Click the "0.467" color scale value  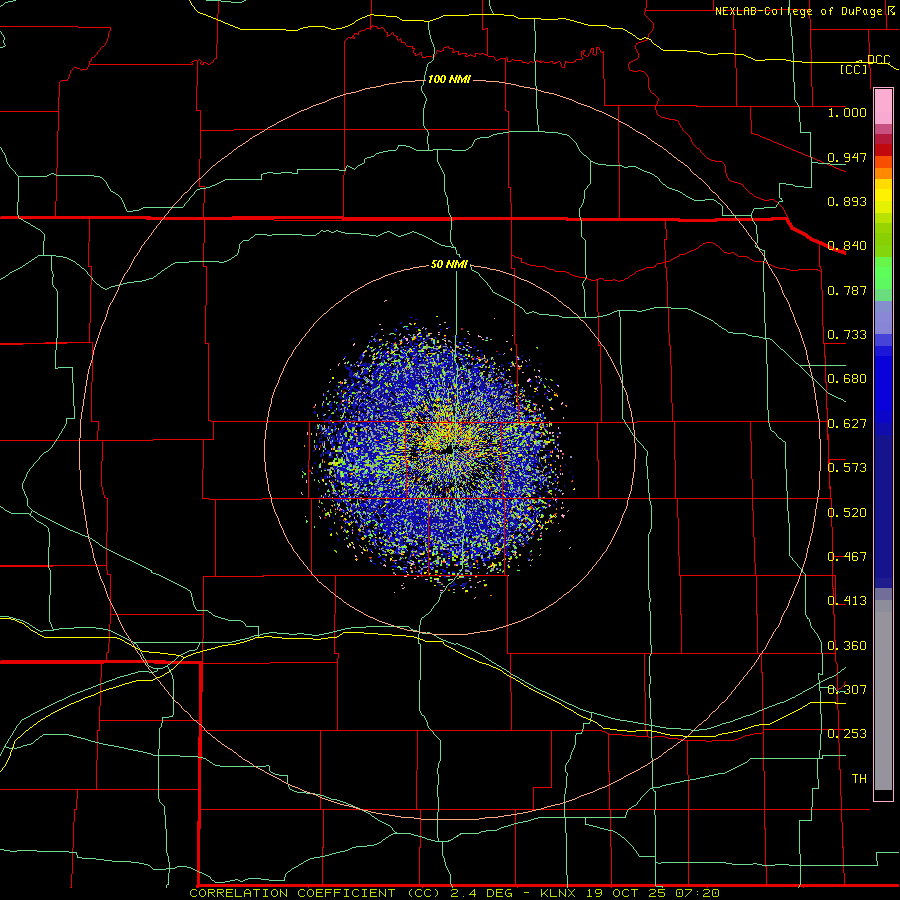[x=847, y=557]
